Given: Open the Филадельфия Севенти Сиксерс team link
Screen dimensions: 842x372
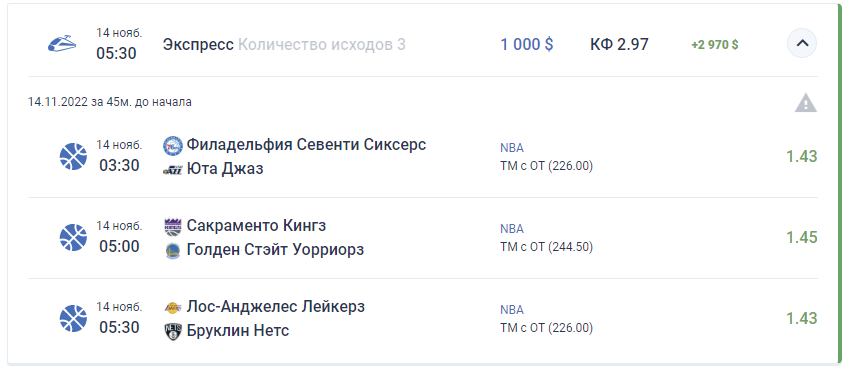Looking at the screenshot, I should (306, 145).
